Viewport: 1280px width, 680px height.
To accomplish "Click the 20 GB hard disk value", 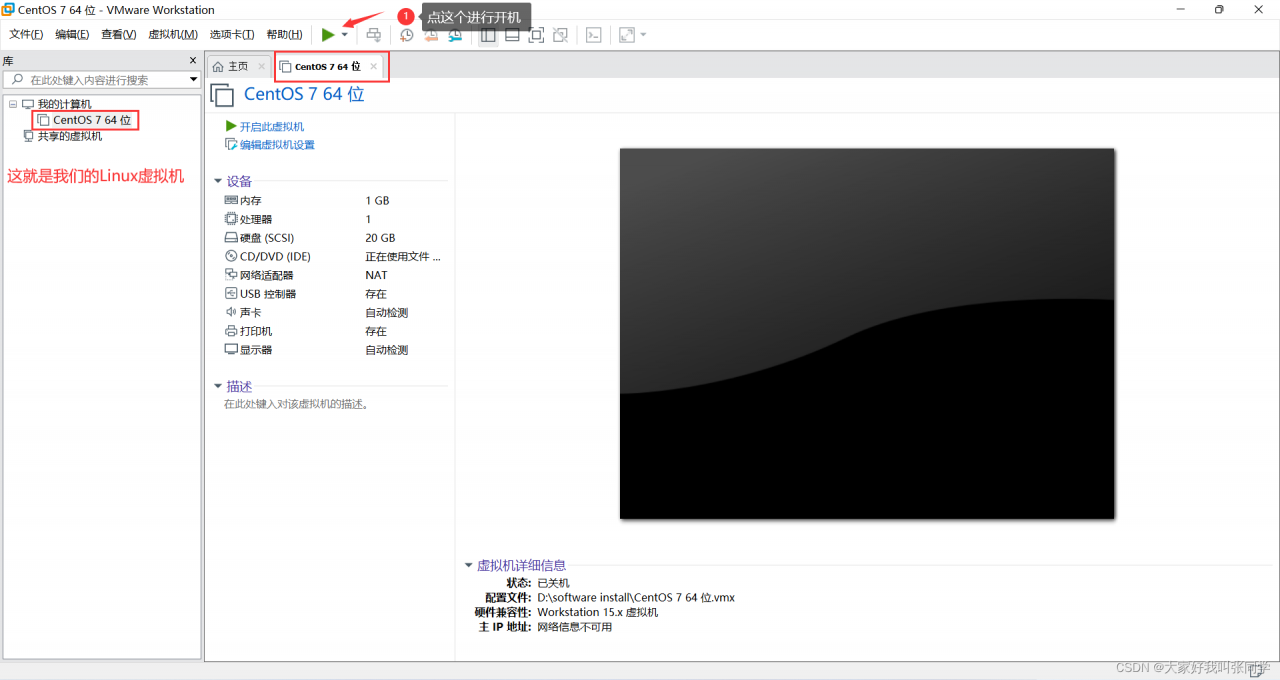I will point(380,238).
